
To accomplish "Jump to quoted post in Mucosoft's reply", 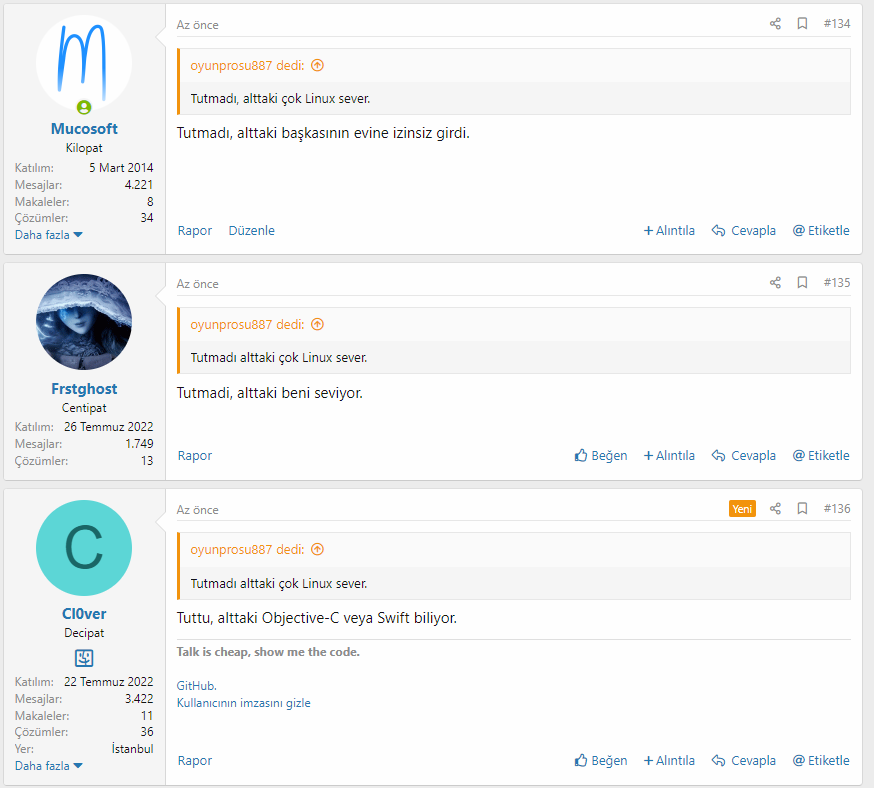I will pos(317,65).
